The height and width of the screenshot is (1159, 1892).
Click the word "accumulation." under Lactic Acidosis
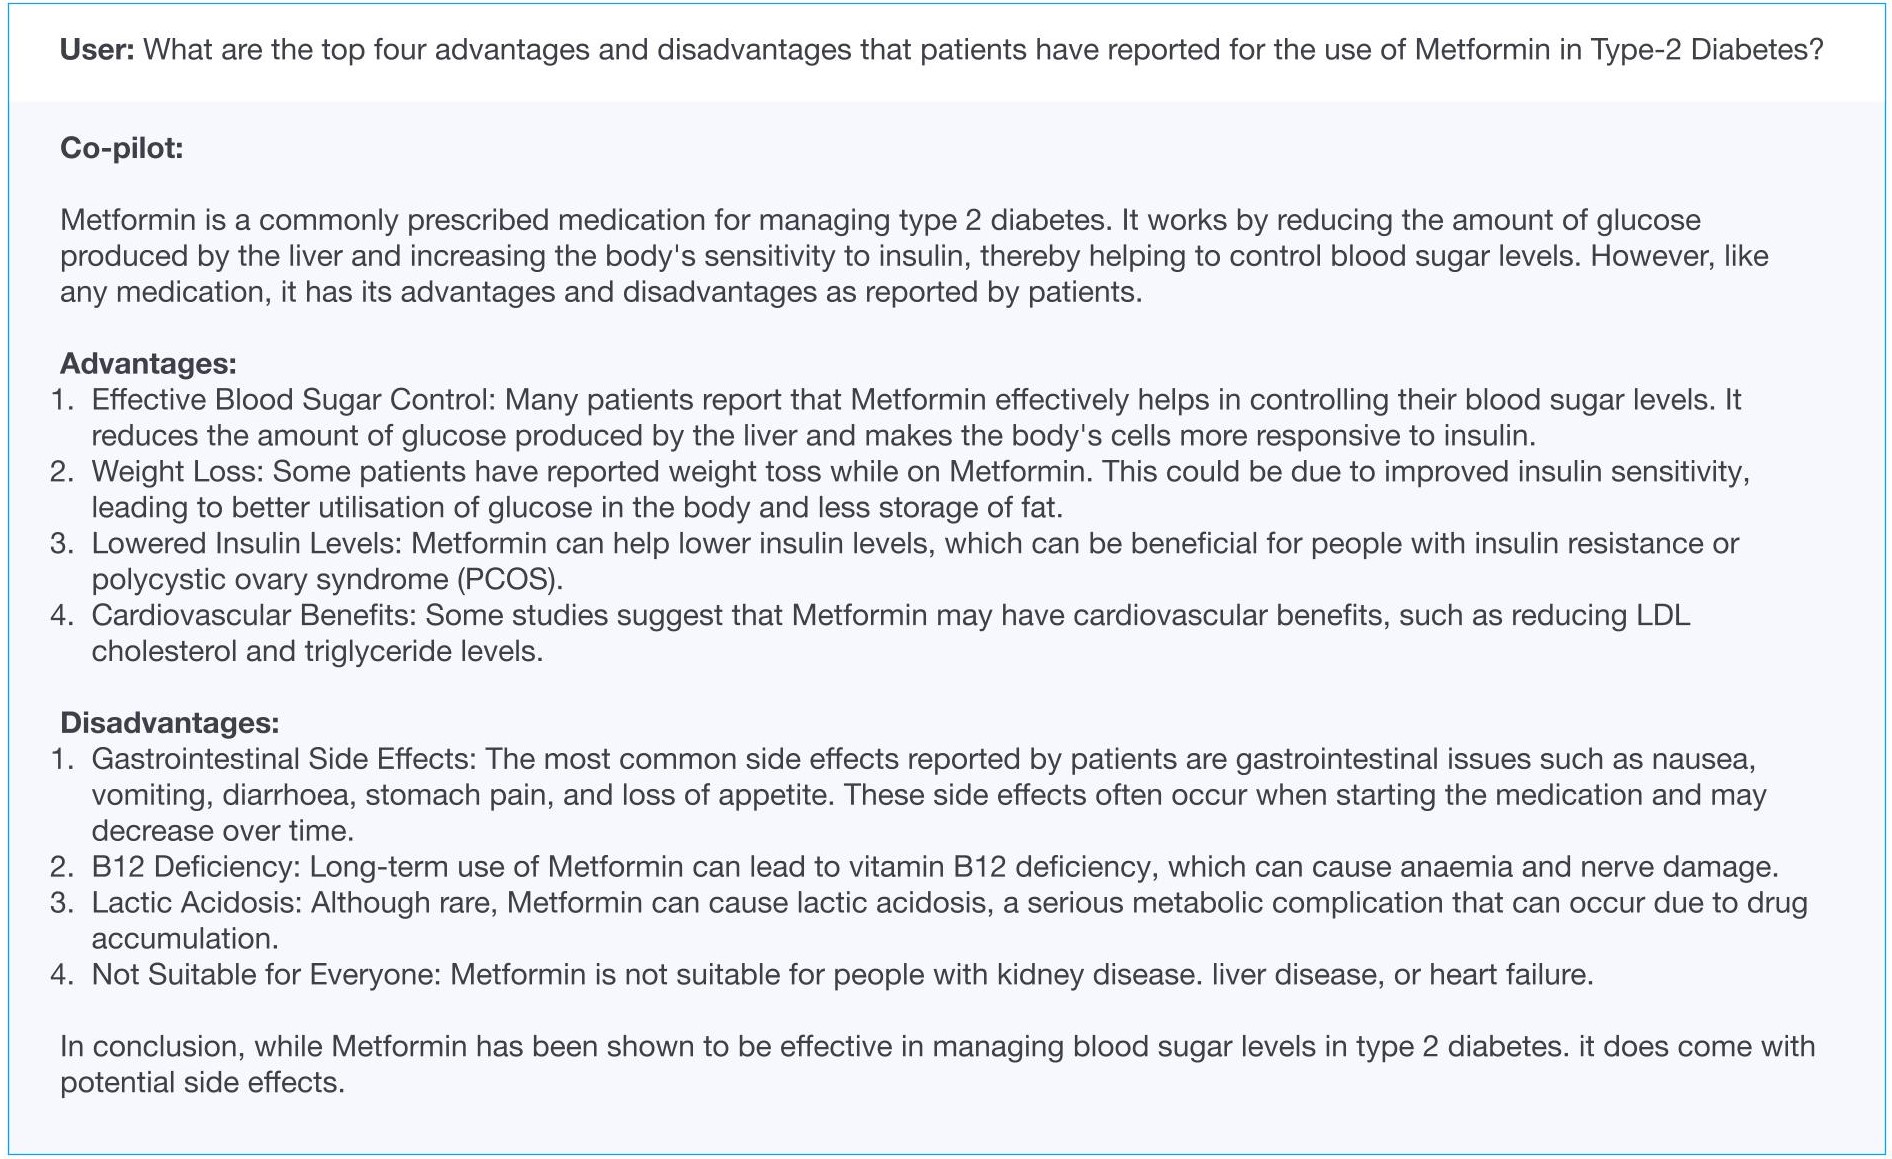coord(184,939)
